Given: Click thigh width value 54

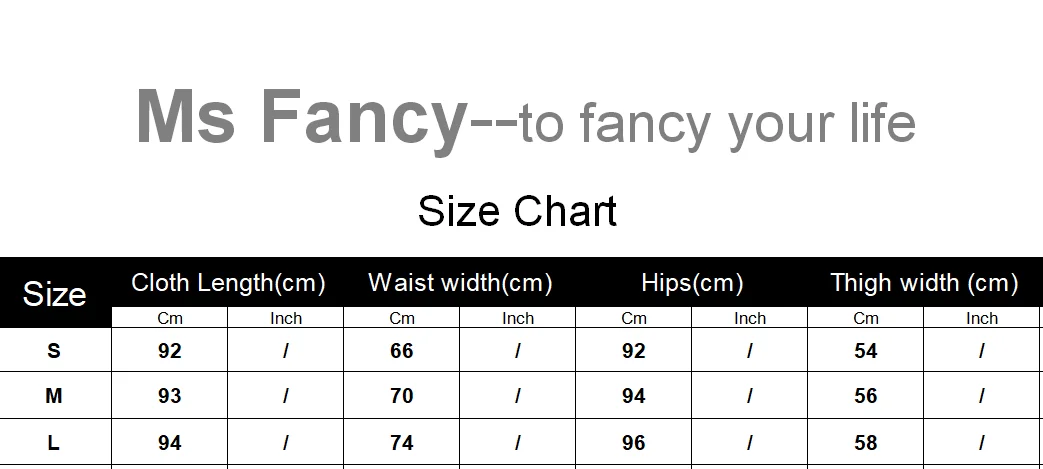Looking at the screenshot, I should click(x=865, y=351).
